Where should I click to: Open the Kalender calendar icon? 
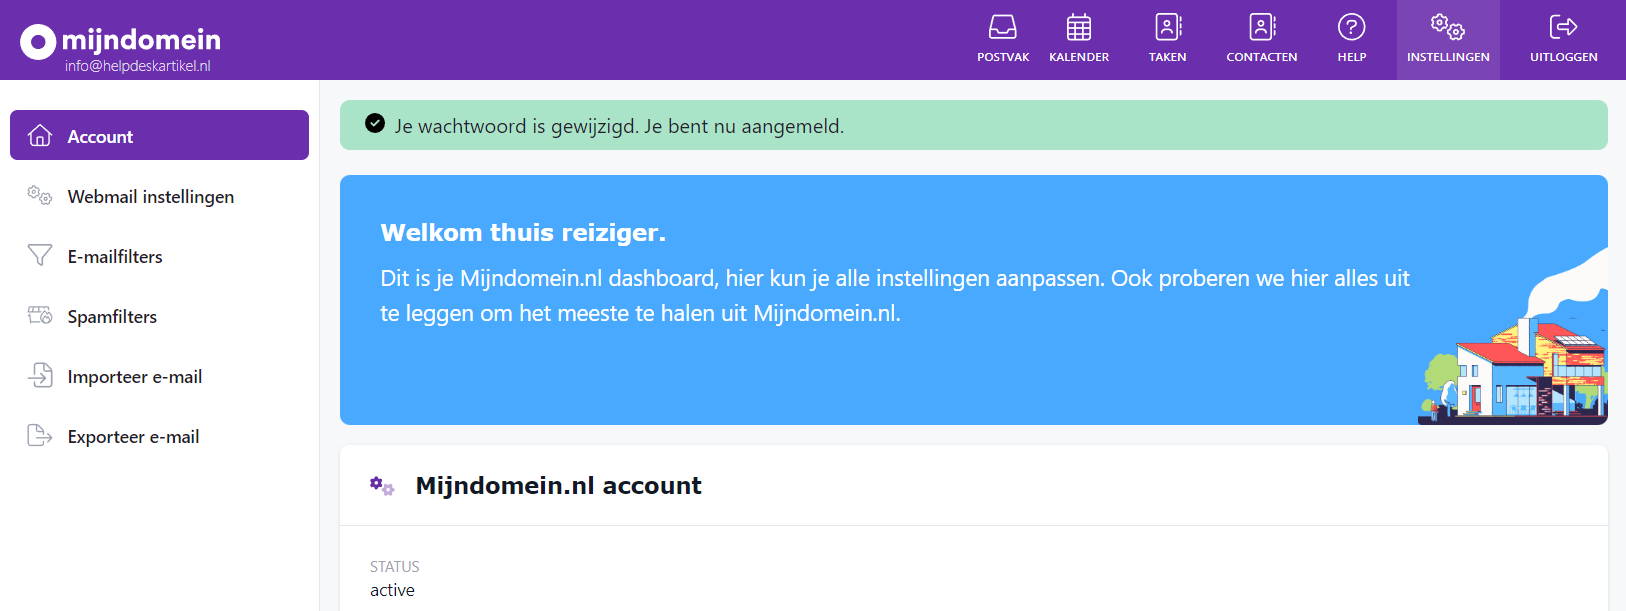click(x=1079, y=28)
